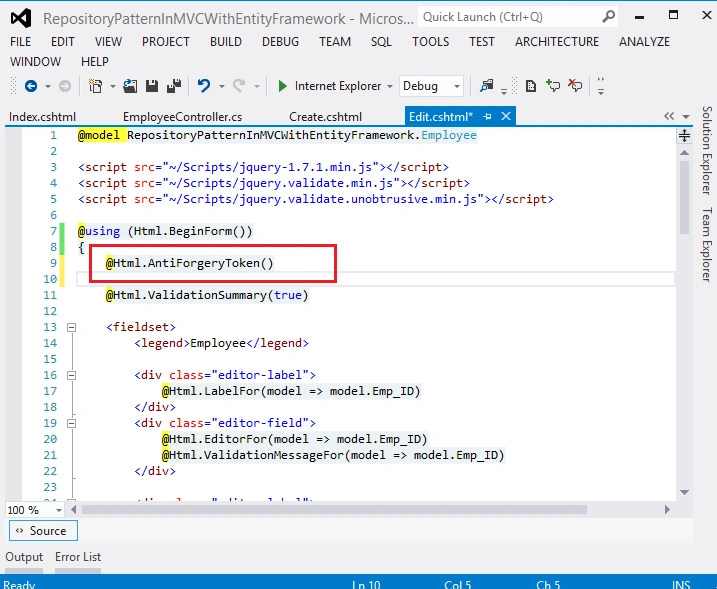Pin the Edit.cshtml tab
Image resolution: width=717 pixels, height=589 pixels.
(x=487, y=117)
